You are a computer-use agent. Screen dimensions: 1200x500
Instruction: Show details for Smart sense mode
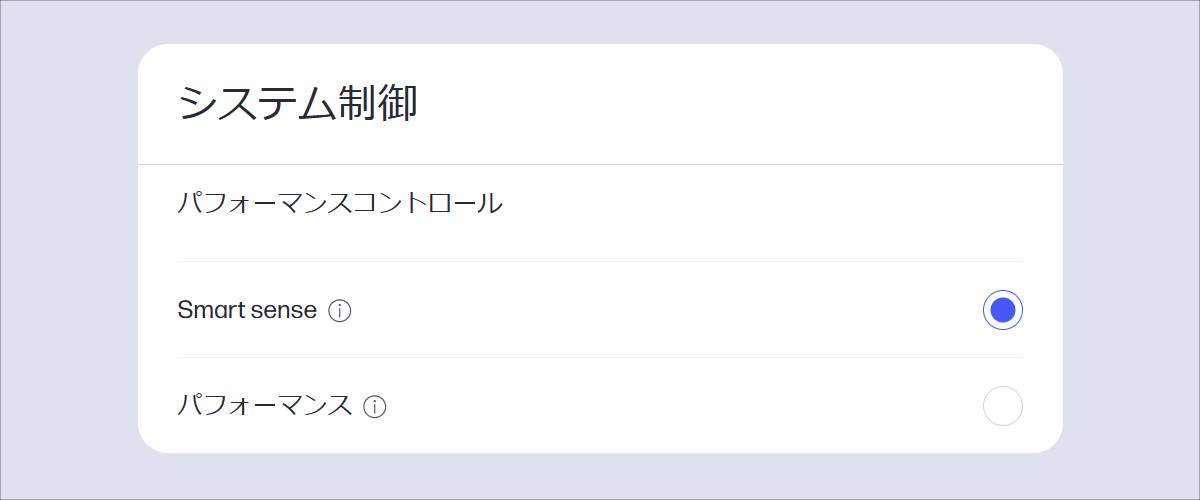(340, 311)
